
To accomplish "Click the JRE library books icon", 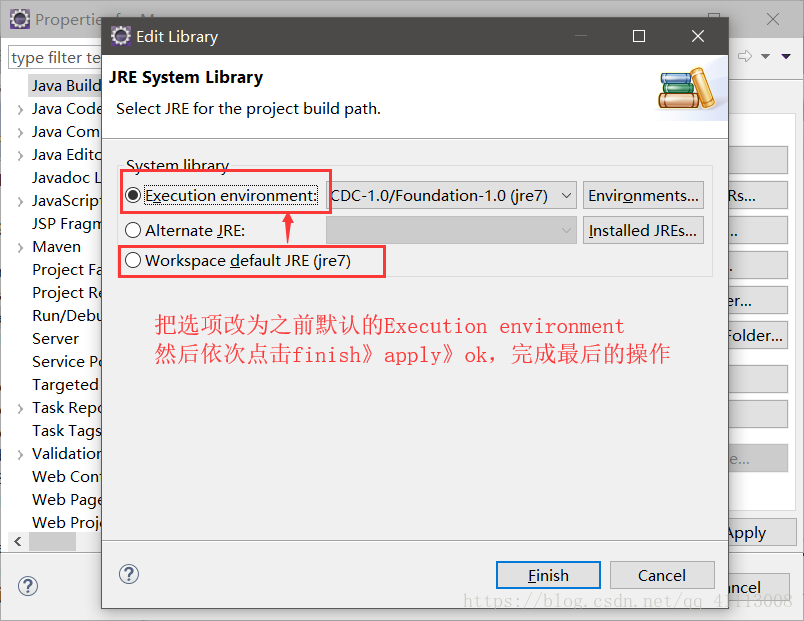I will (x=687, y=88).
